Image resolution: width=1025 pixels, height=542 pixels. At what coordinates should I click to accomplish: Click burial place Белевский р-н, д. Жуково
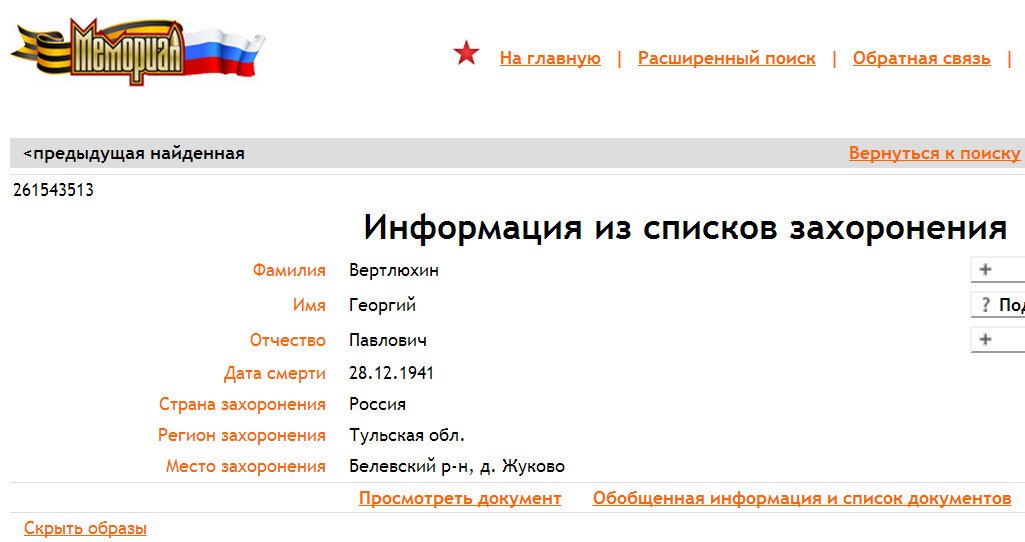coord(456,466)
